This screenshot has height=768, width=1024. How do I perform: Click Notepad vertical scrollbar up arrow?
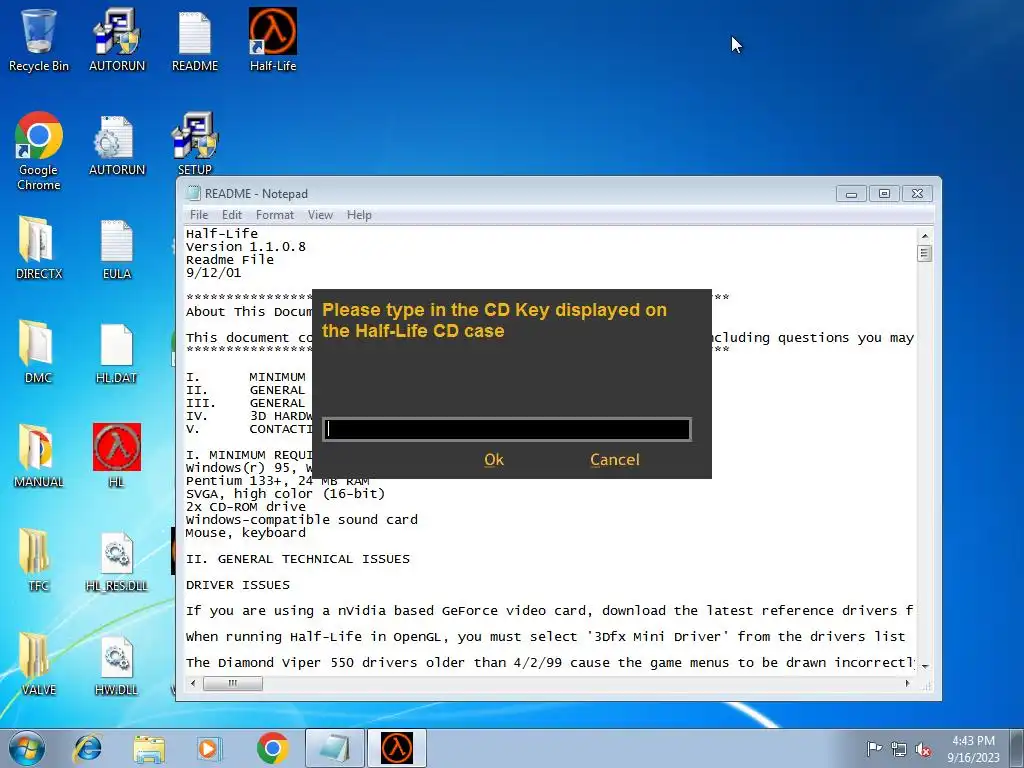(924, 235)
